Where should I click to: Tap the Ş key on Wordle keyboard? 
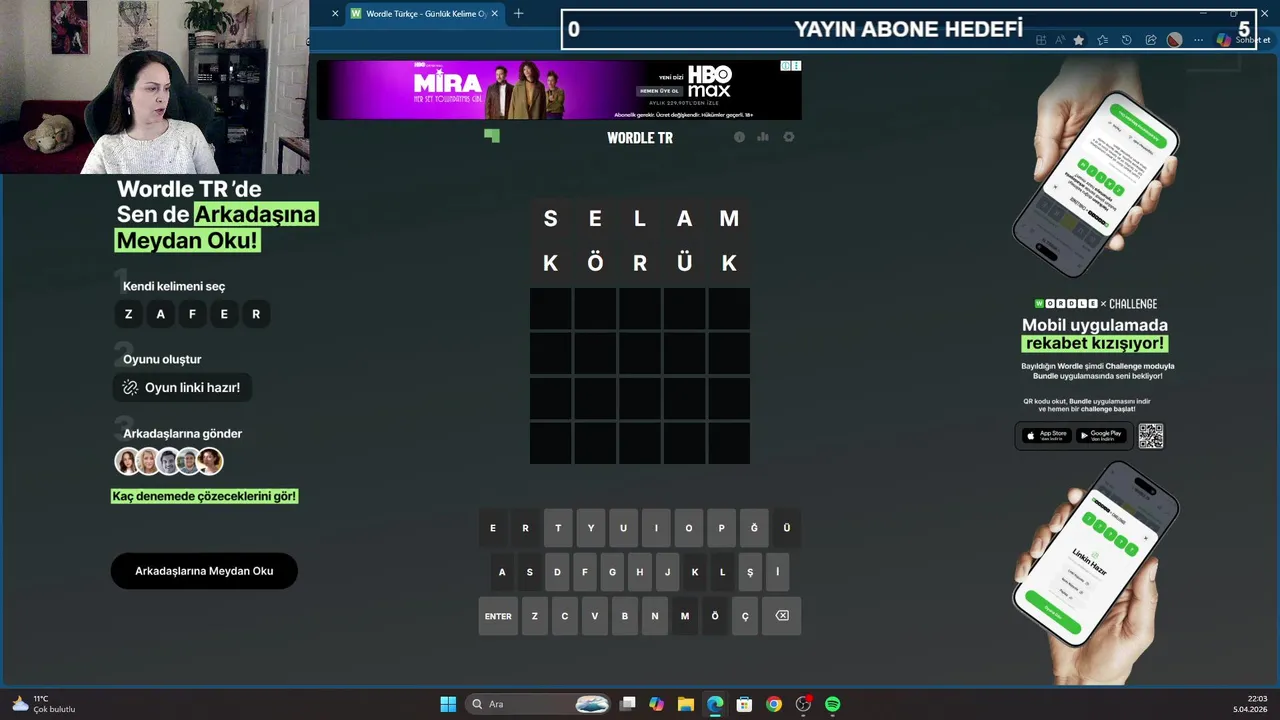click(x=750, y=572)
